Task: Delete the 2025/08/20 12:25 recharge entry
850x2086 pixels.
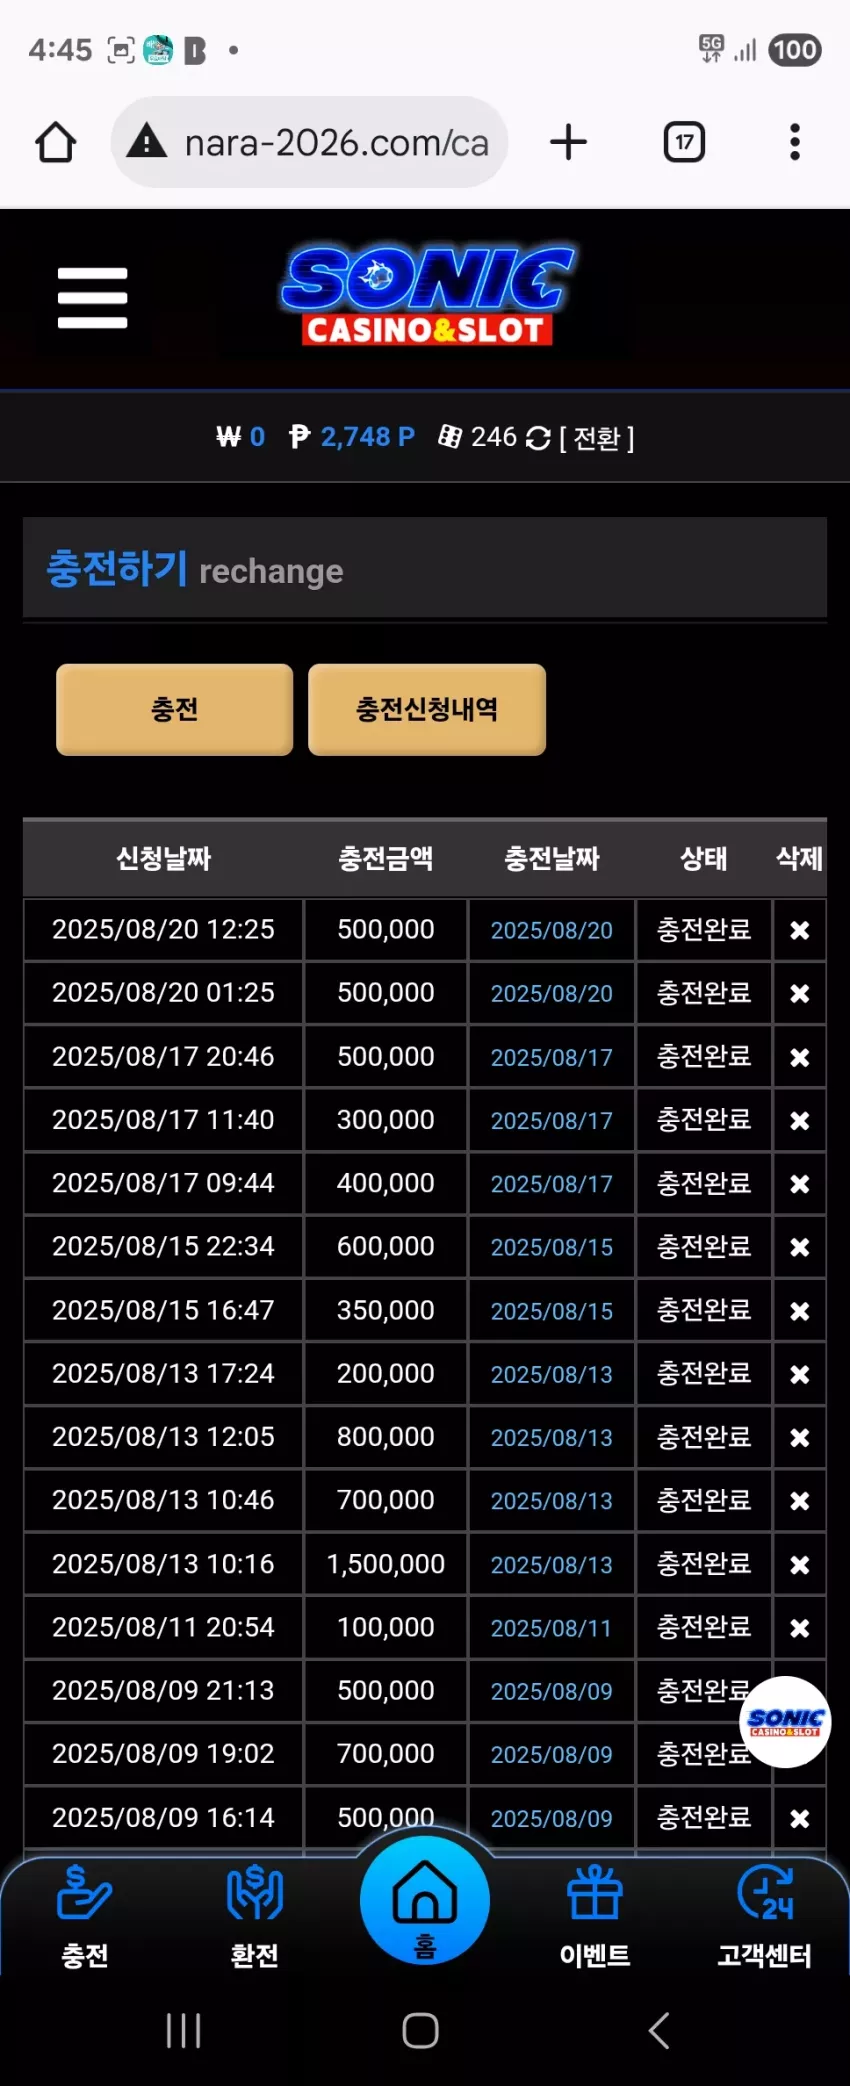Action: [799, 930]
